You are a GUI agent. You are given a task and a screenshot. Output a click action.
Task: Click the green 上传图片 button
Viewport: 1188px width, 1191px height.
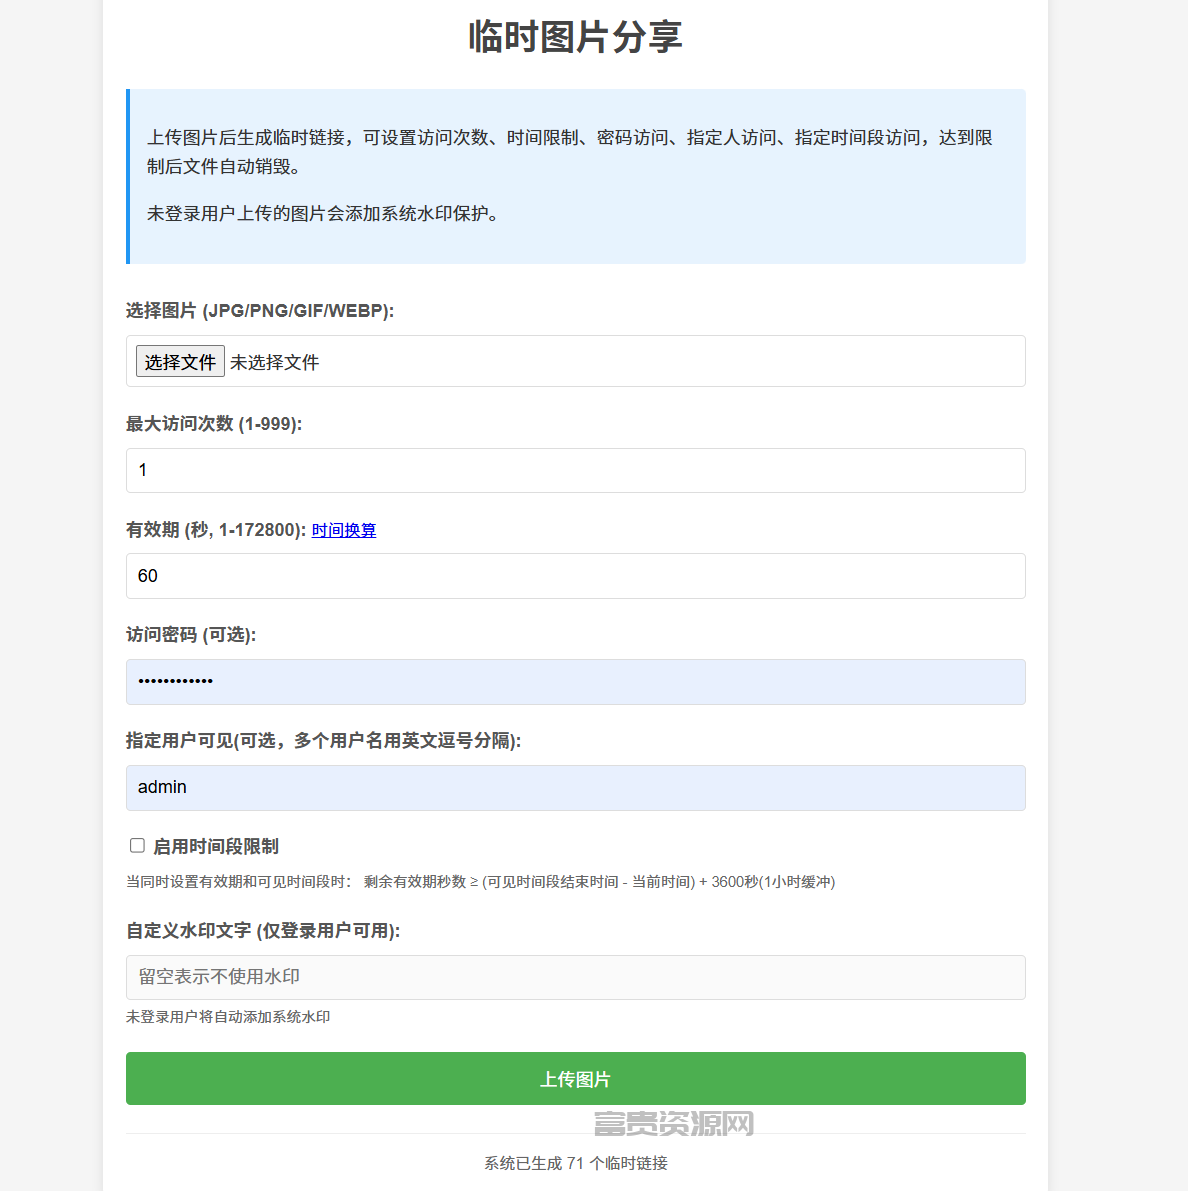click(576, 1079)
